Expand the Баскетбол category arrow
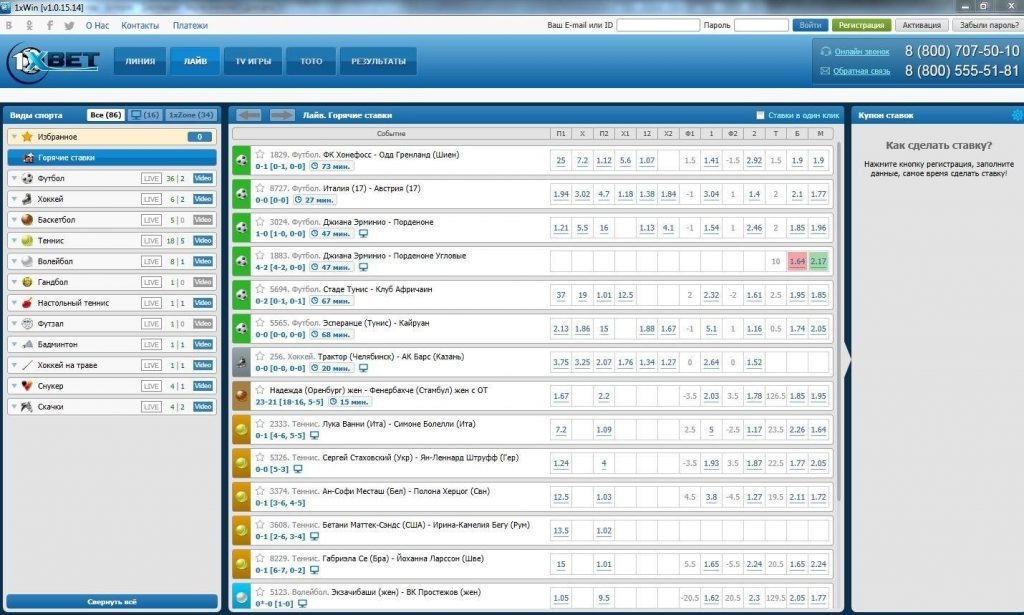 click(x=14, y=220)
